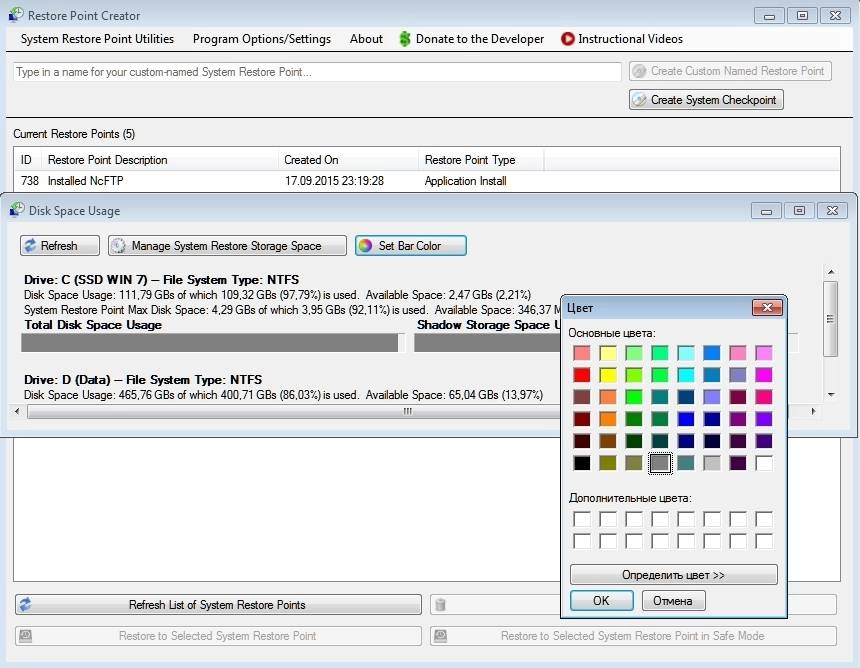Click the Disk Space Usage window title icon

pos(17,210)
